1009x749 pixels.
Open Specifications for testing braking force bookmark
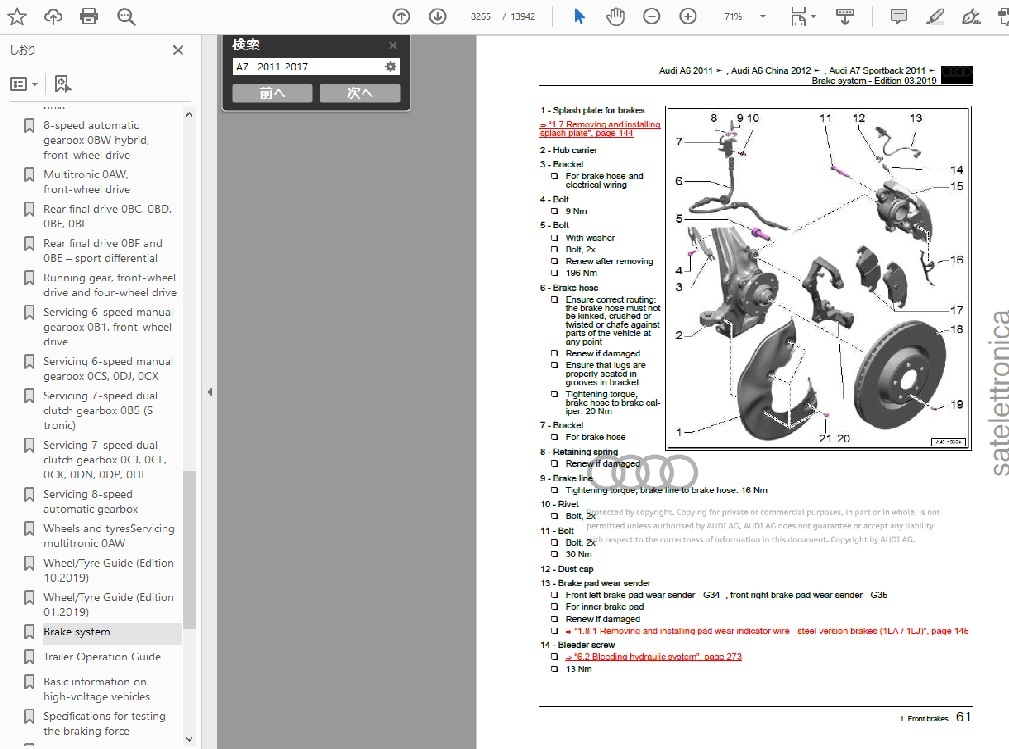(x=104, y=724)
